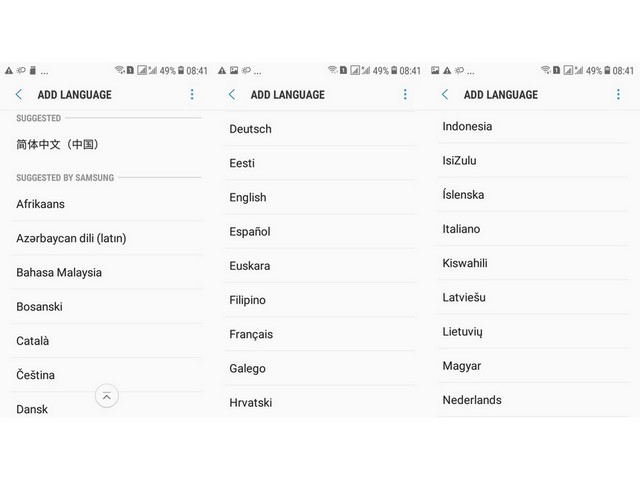Tap the circular scroll-to-top chevron button
This screenshot has width=640, height=480.
[x=107, y=396]
